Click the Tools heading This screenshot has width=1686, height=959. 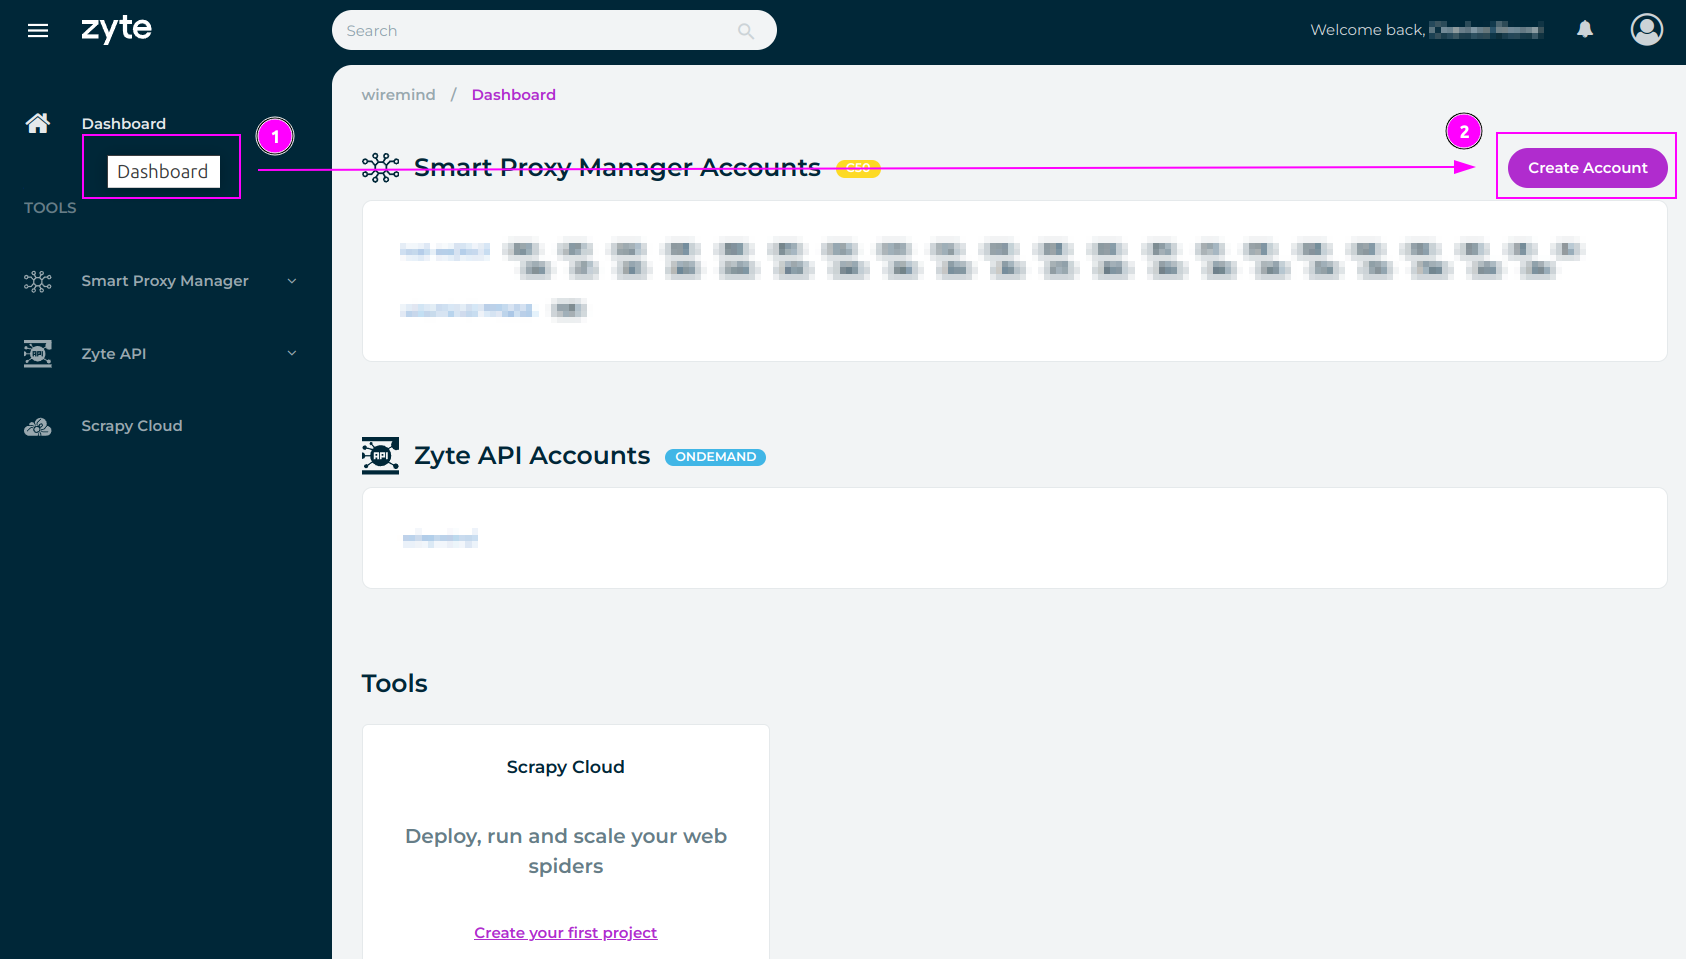[x=394, y=684]
